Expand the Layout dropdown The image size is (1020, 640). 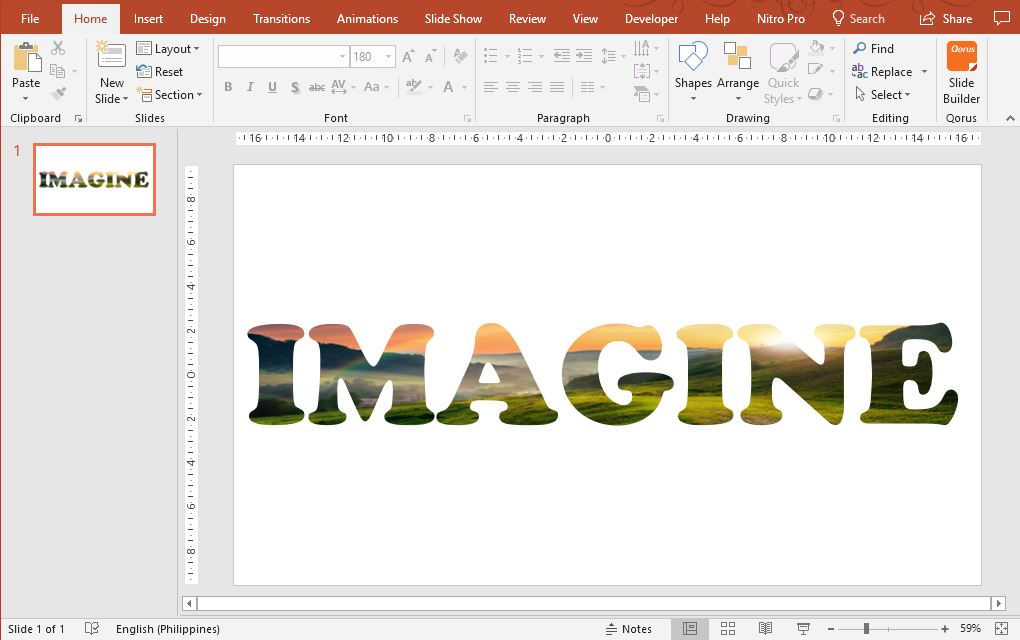click(168, 48)
